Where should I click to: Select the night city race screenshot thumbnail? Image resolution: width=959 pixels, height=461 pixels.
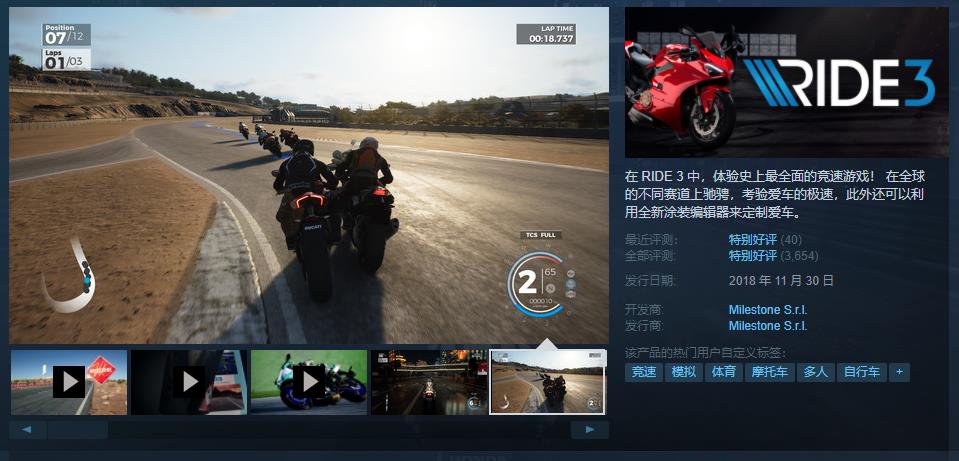click(429, 382)
